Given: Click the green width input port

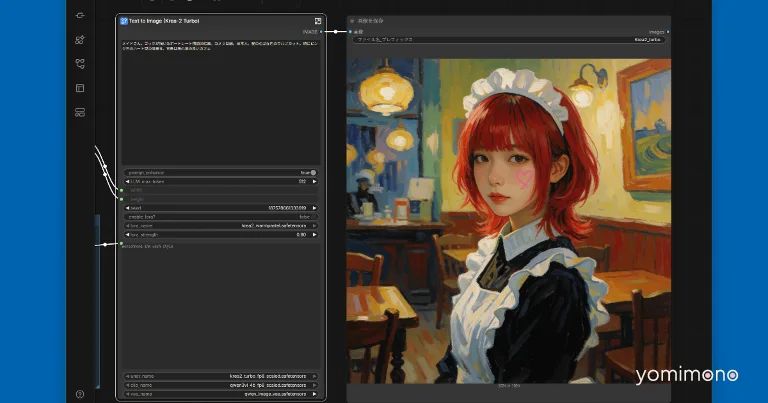Looking at the screenshot, I should tap(121, 190).
